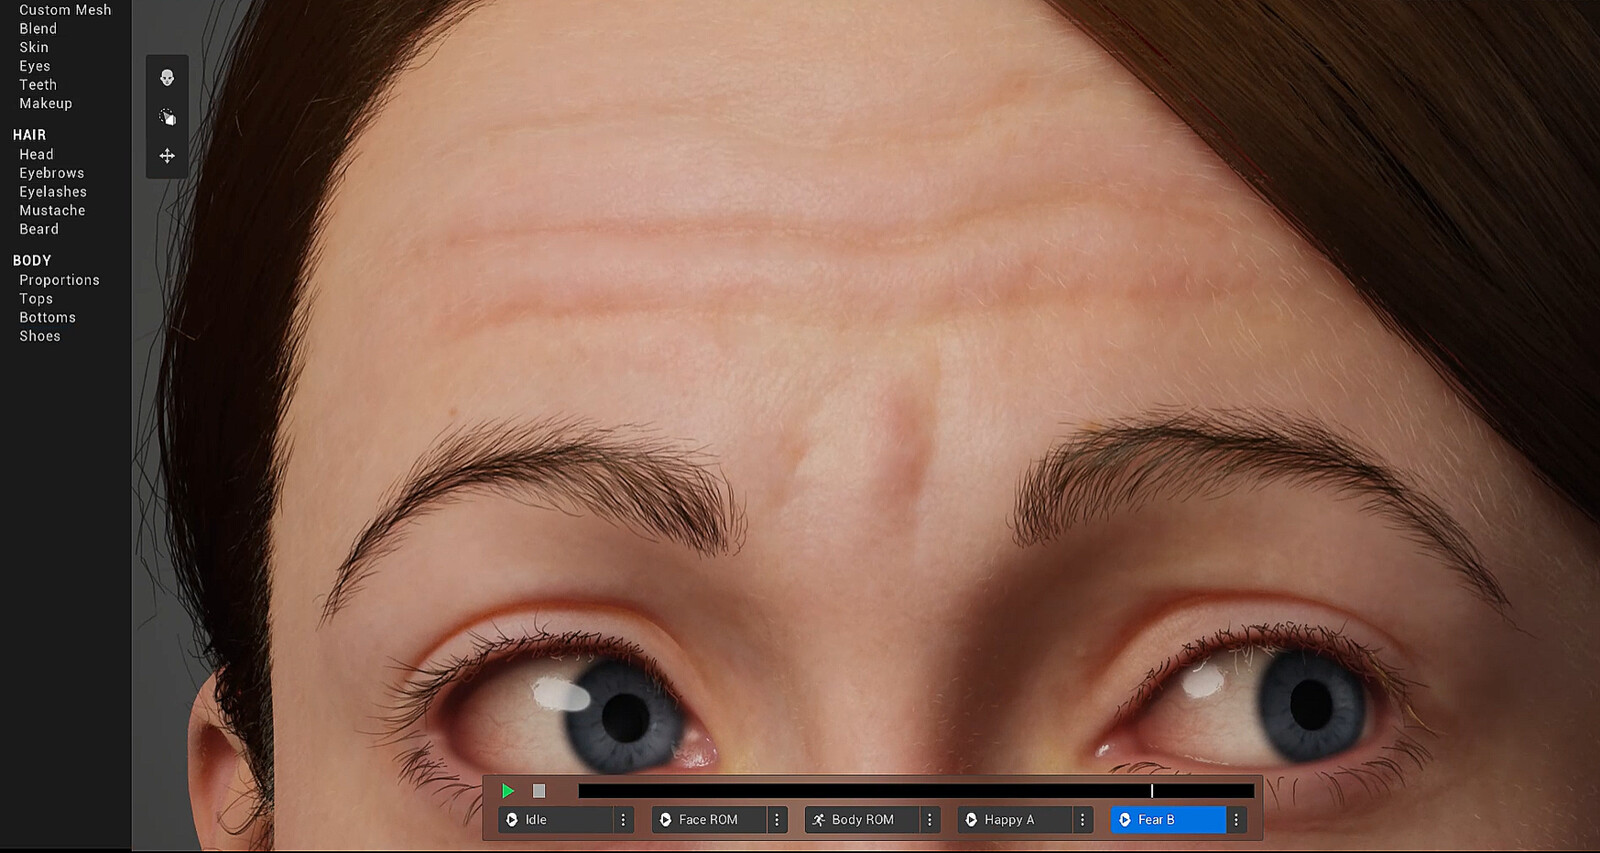Play the Face ROM animation

(709, 820)
